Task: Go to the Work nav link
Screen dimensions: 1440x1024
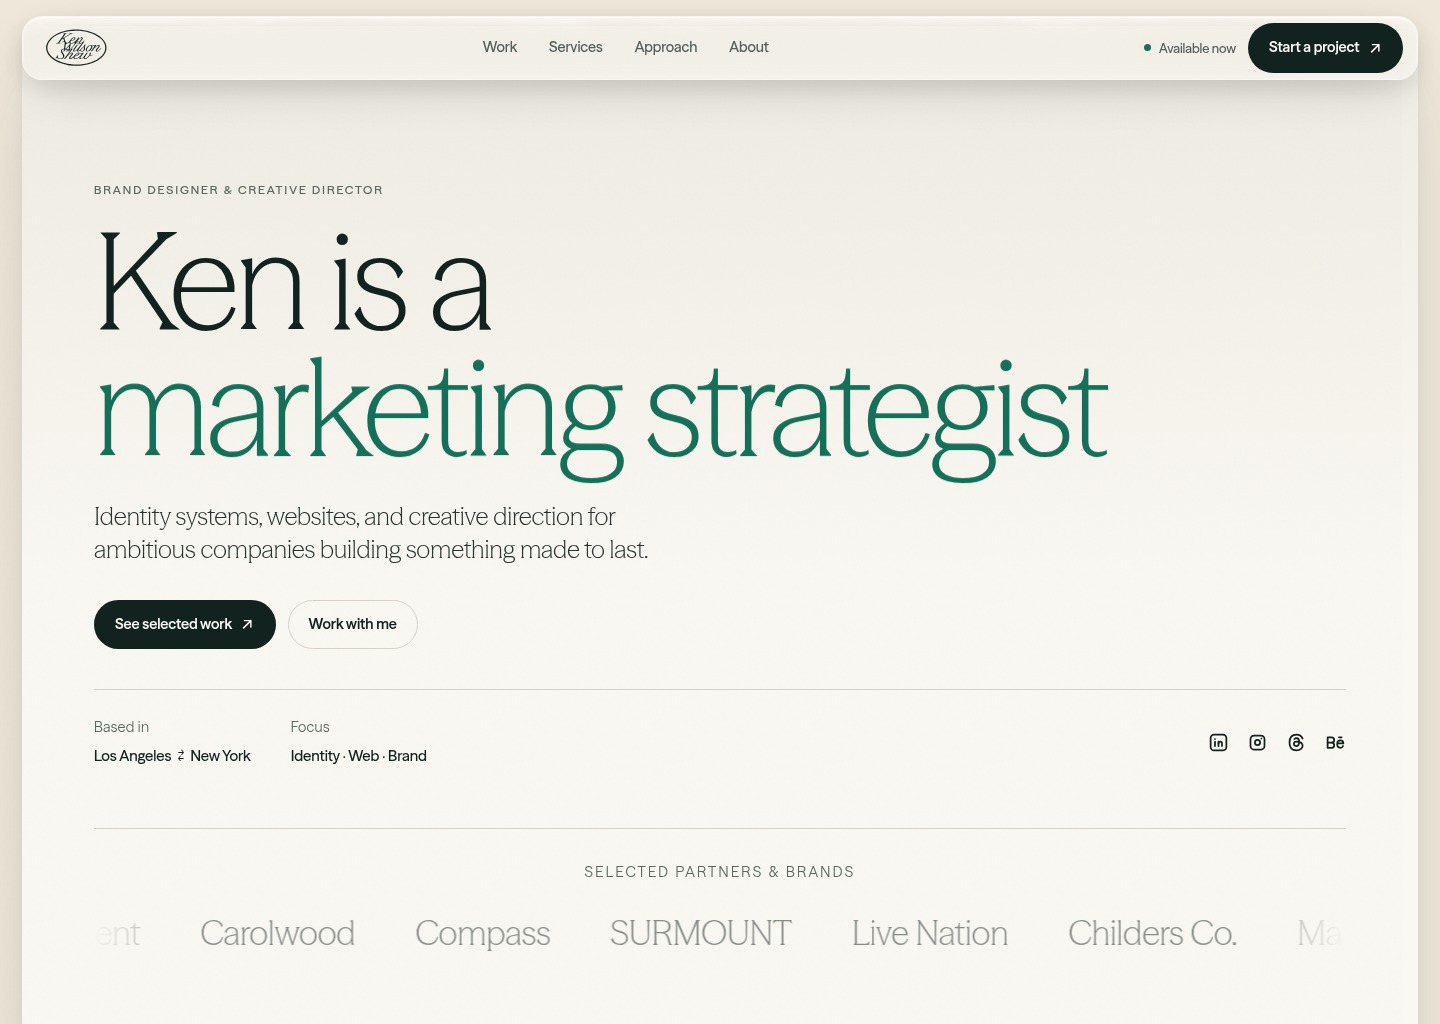Action: 500,47
